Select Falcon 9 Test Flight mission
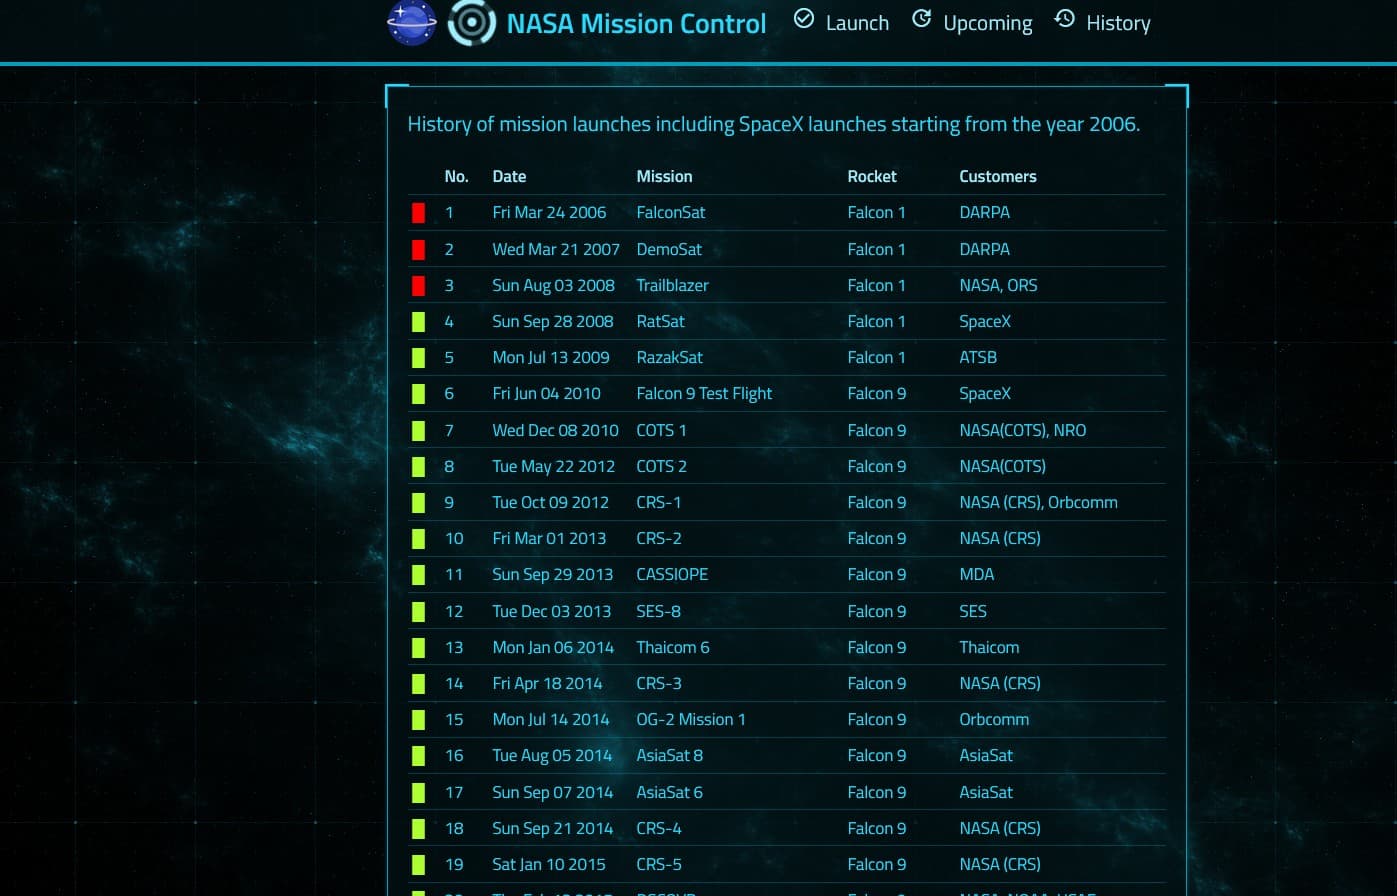Image resolution: width=1397 pixels, height=896 pixels. click(x=704, y=393)
